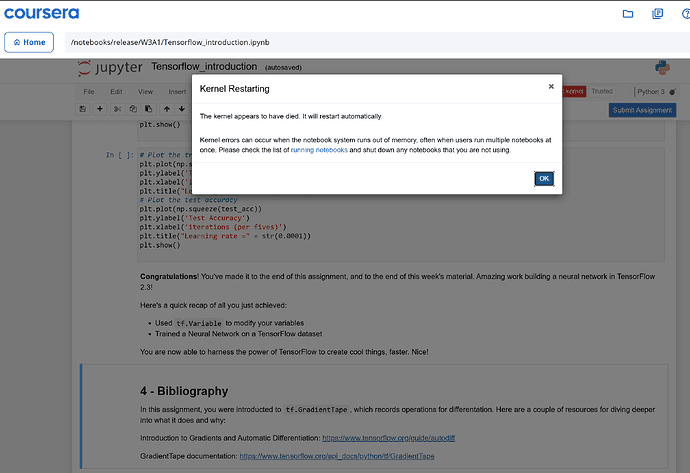This screenshot has width=690, height=473.
Task: Click the Jupyter logo
Action: pos(110,68)
